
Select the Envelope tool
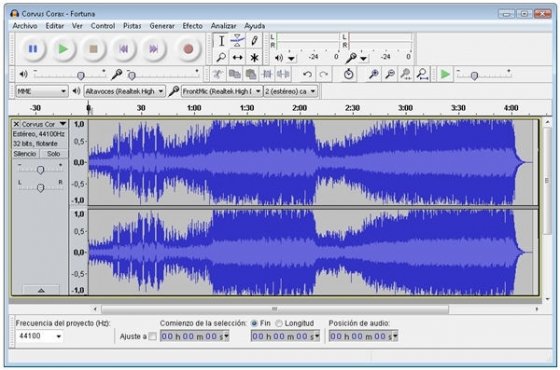237,41
